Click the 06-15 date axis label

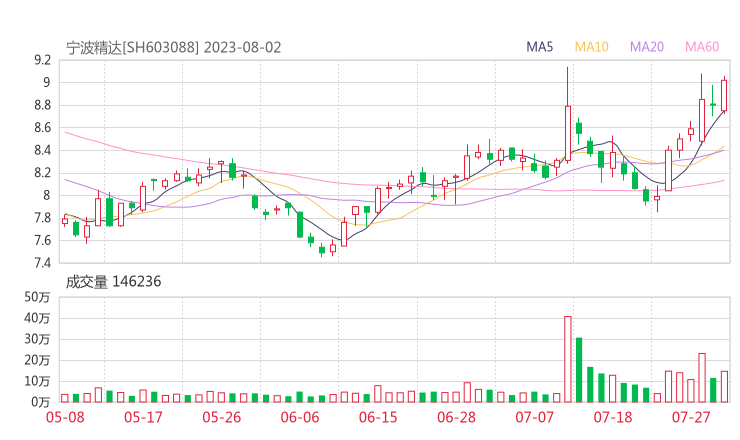378,417
